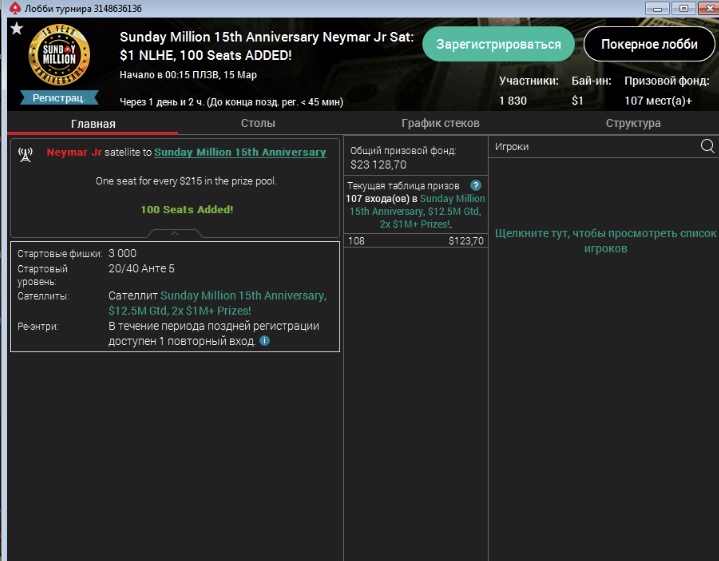Click the favorite star icon

pos(17,28)
